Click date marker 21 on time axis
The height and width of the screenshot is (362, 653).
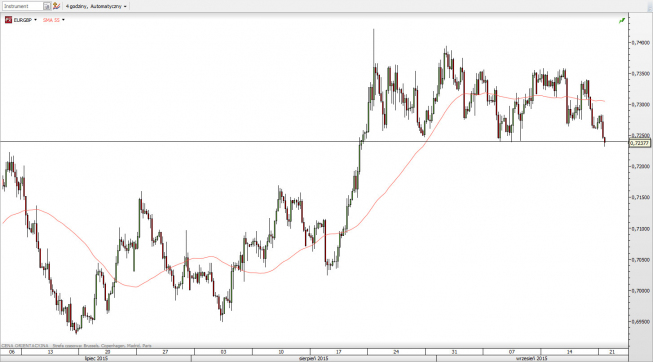point(612,352)
